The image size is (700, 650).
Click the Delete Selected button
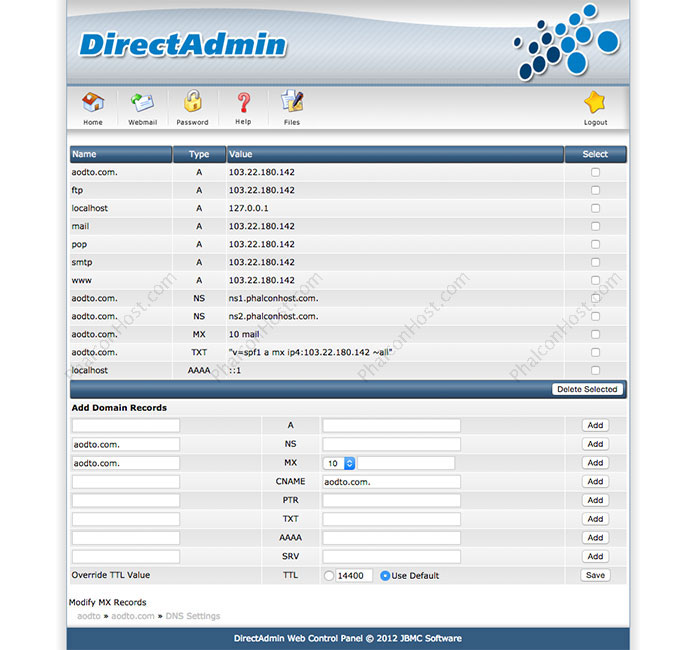pos(587,389)
